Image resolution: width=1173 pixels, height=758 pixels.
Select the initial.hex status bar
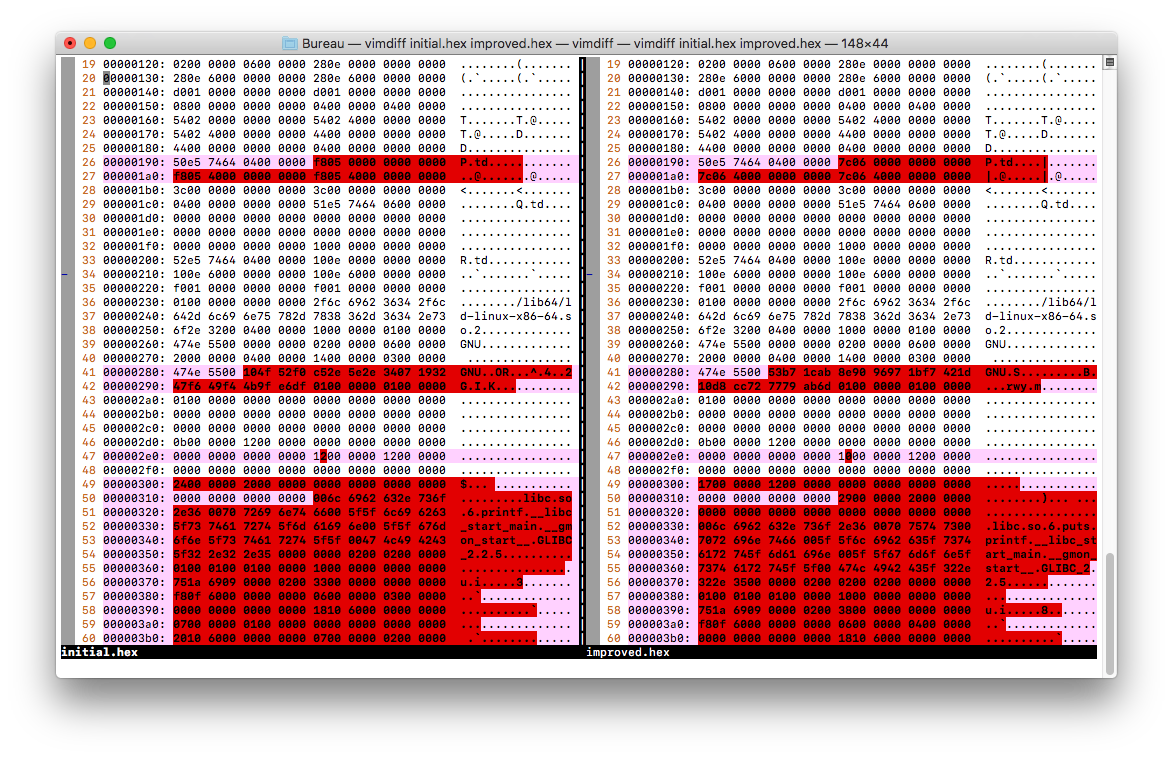coord(100,652)
